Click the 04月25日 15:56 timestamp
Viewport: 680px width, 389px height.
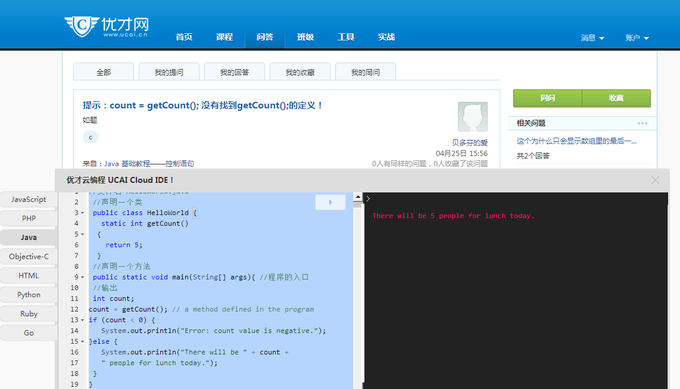(x=461, y=154)
